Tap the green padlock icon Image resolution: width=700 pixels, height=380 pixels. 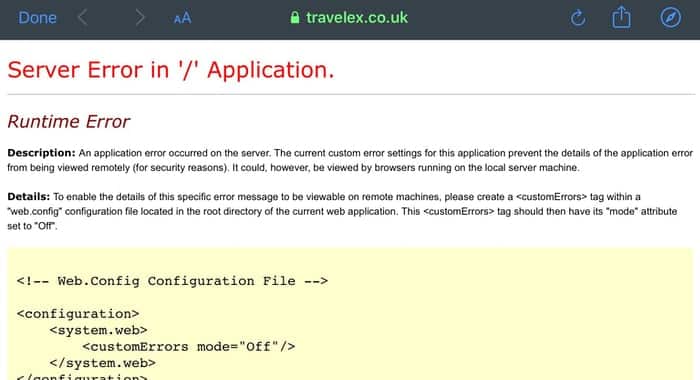pyautogui.click(x=295, y=17)
